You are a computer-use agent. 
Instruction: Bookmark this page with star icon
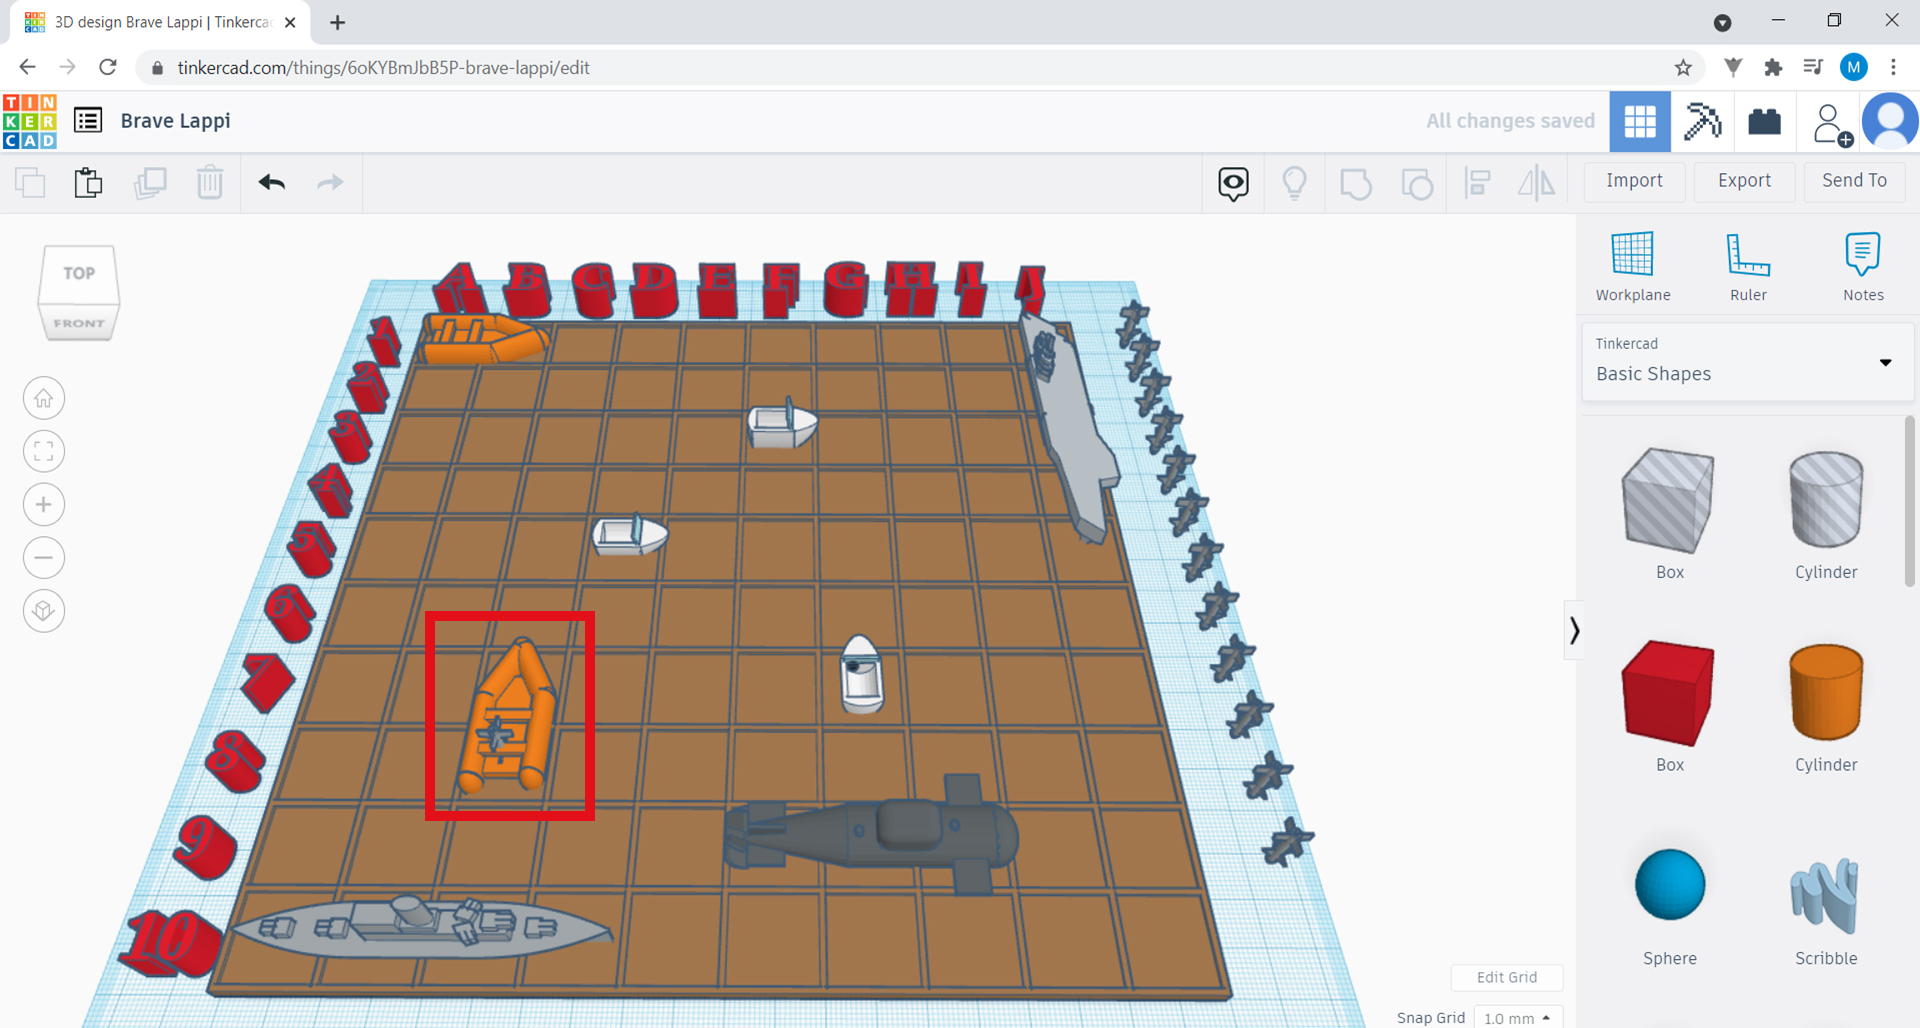tap(1683, 67)
